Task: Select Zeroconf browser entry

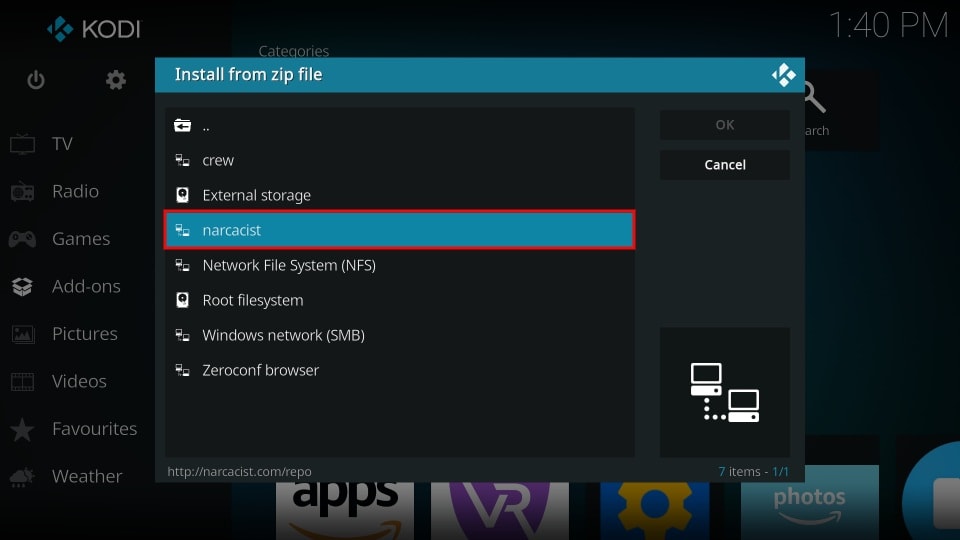Action: pyautogui.click(x=399, y=370)
